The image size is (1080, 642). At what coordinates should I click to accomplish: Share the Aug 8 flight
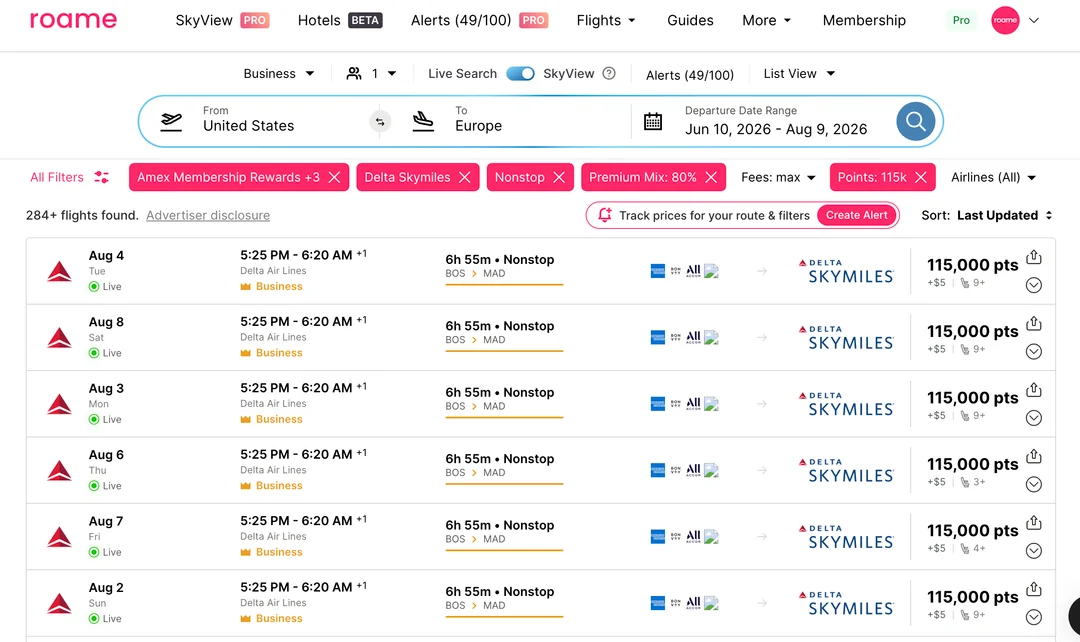pos(1033,323)
